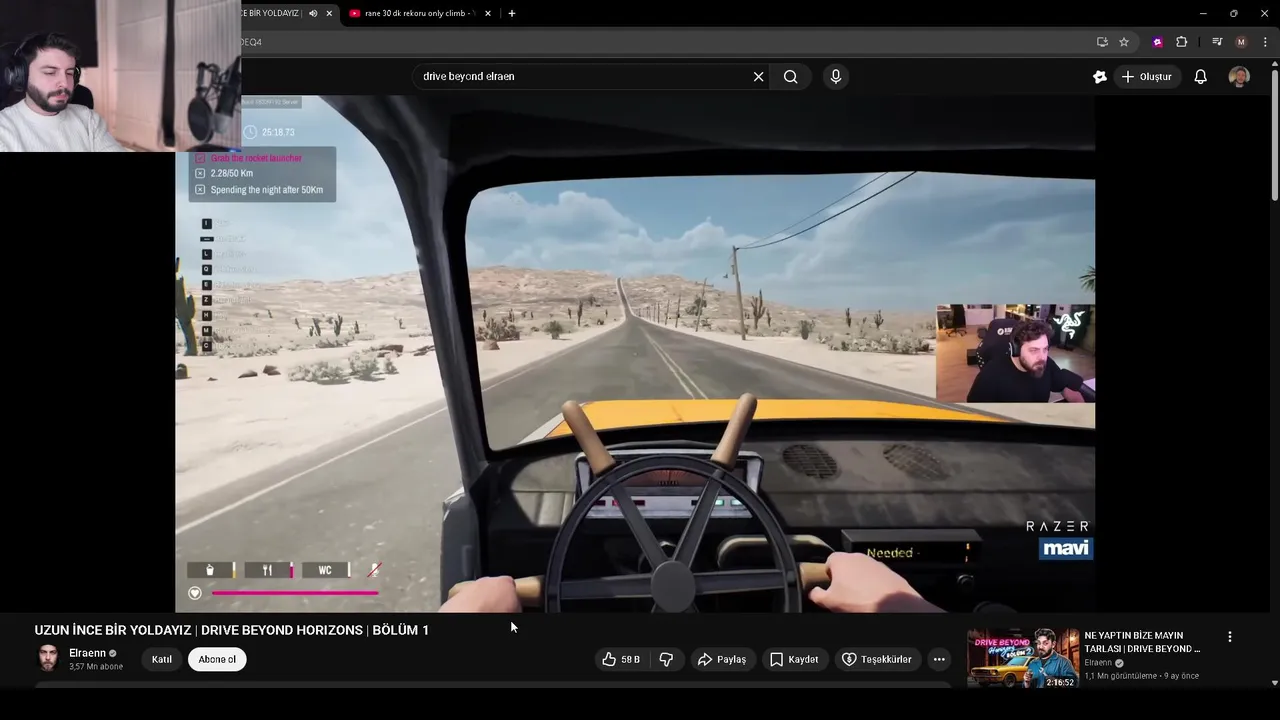Screen dimensions: 1280x720
Task: Click the video player to pause playback
Action: (x=635, y=353)
